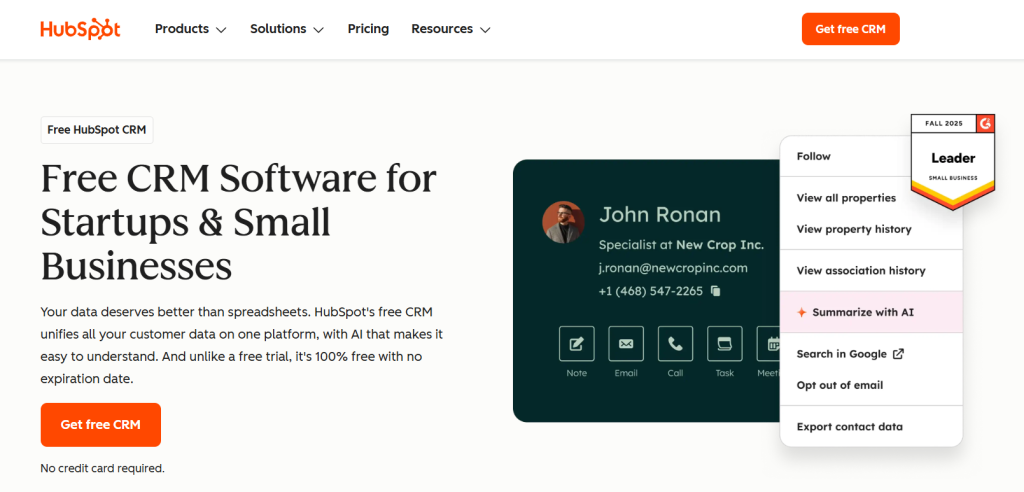Choose Summarize with AI option
The height and width of the screenshot is (492, 1024).
(x=871, y=312)
